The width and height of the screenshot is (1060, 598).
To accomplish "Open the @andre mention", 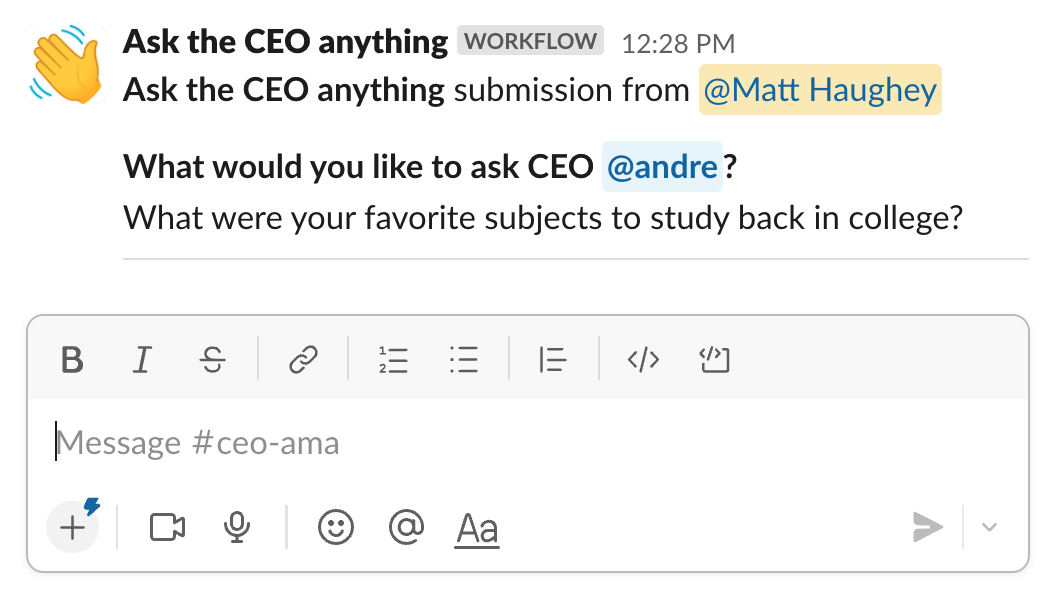I will [x=662, y=166].
